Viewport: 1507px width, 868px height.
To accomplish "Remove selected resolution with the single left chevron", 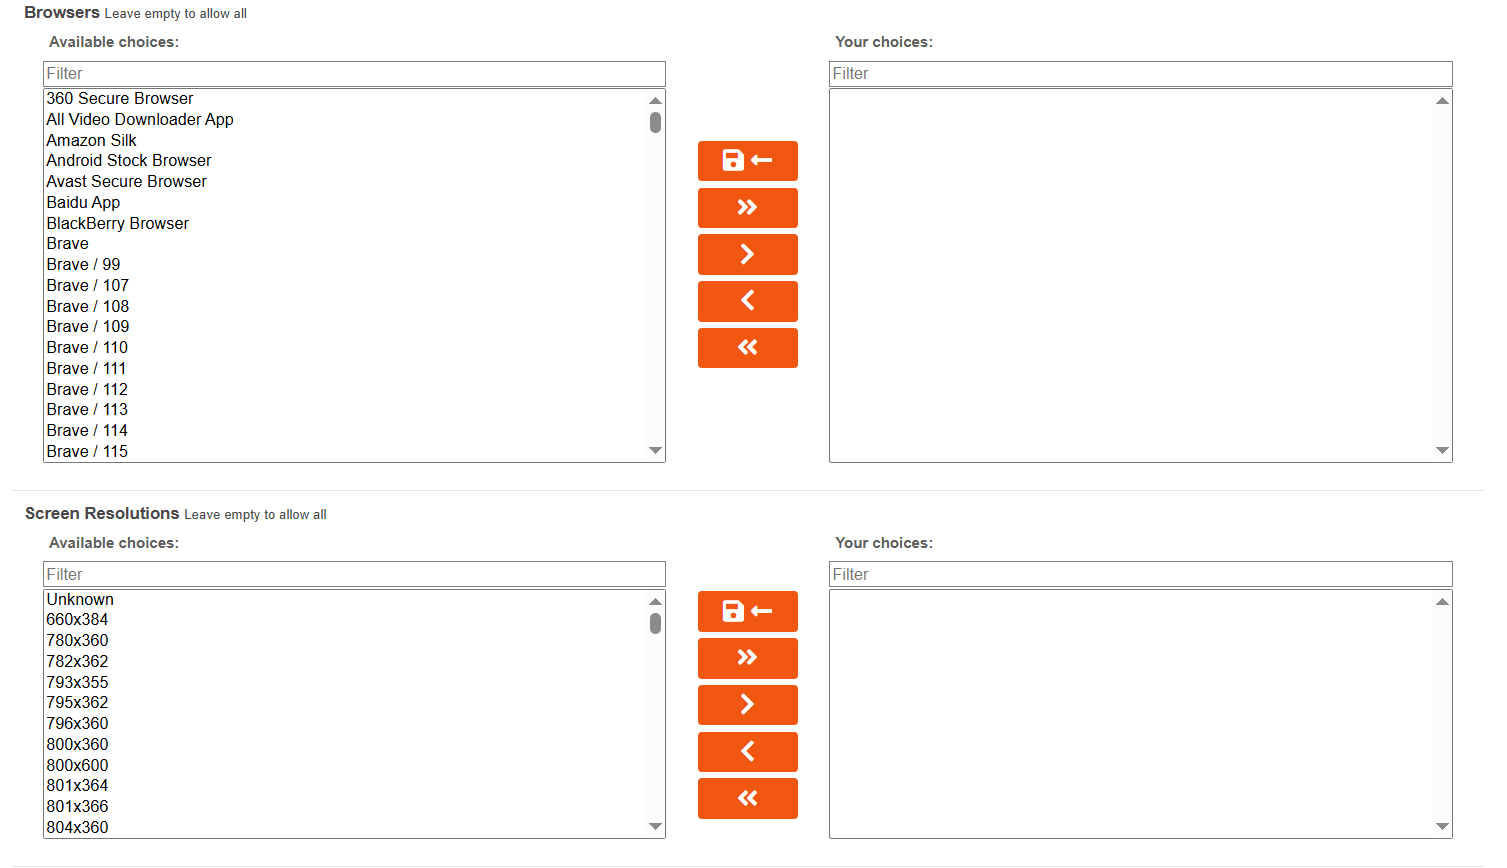I will coord(747,752).
